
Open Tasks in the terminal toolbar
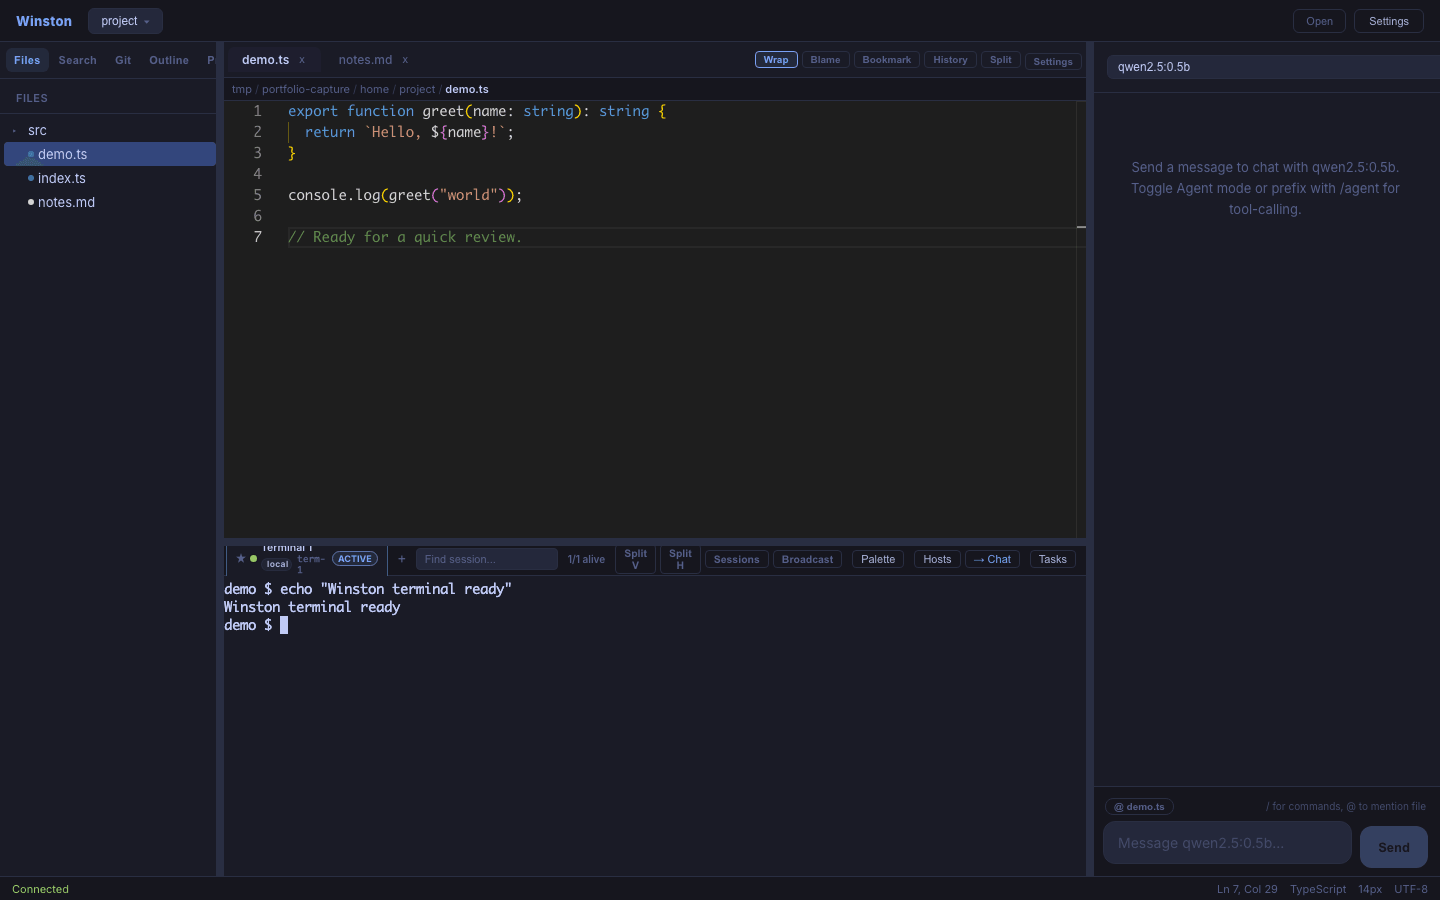click(x=1052, y=559)
